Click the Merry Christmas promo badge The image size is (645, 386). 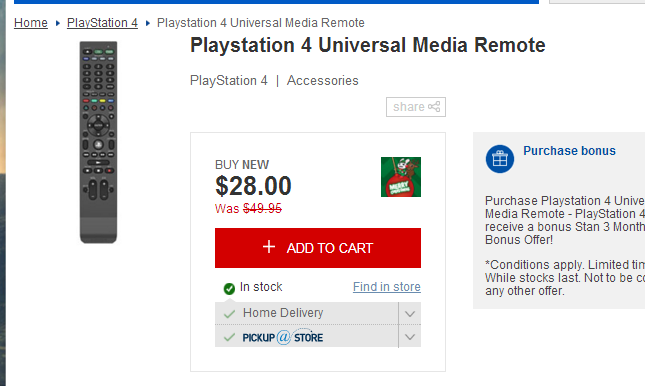coord(401,177)
